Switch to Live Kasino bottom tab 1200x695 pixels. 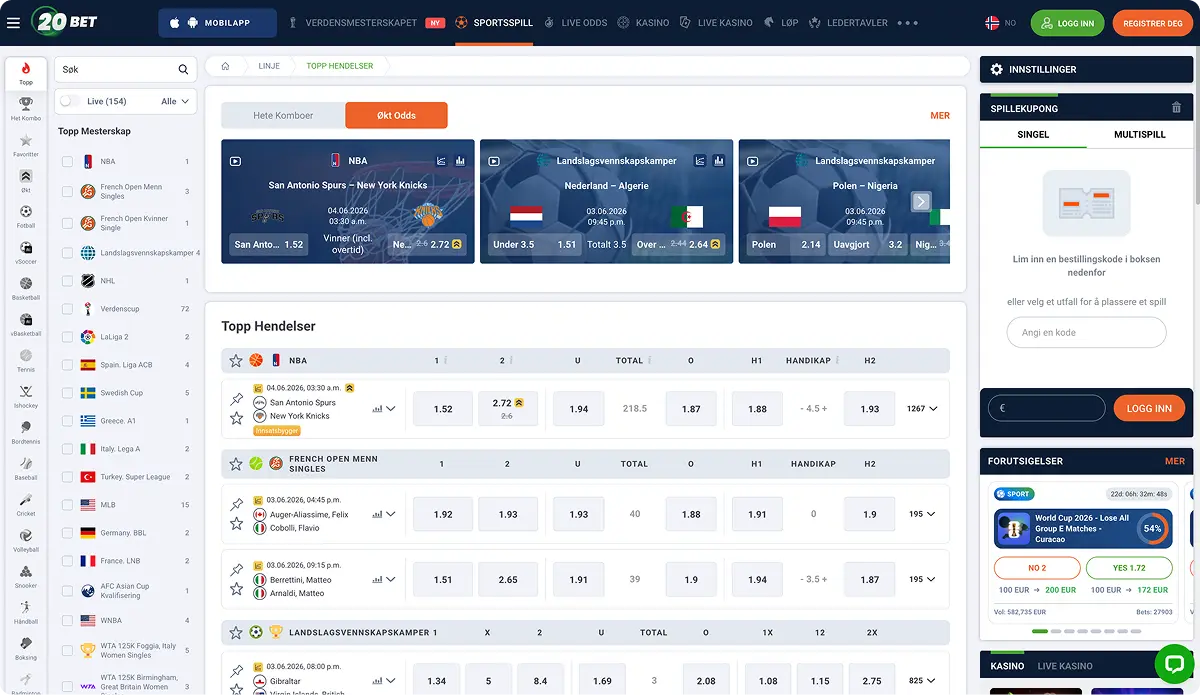click(1065, 666)
